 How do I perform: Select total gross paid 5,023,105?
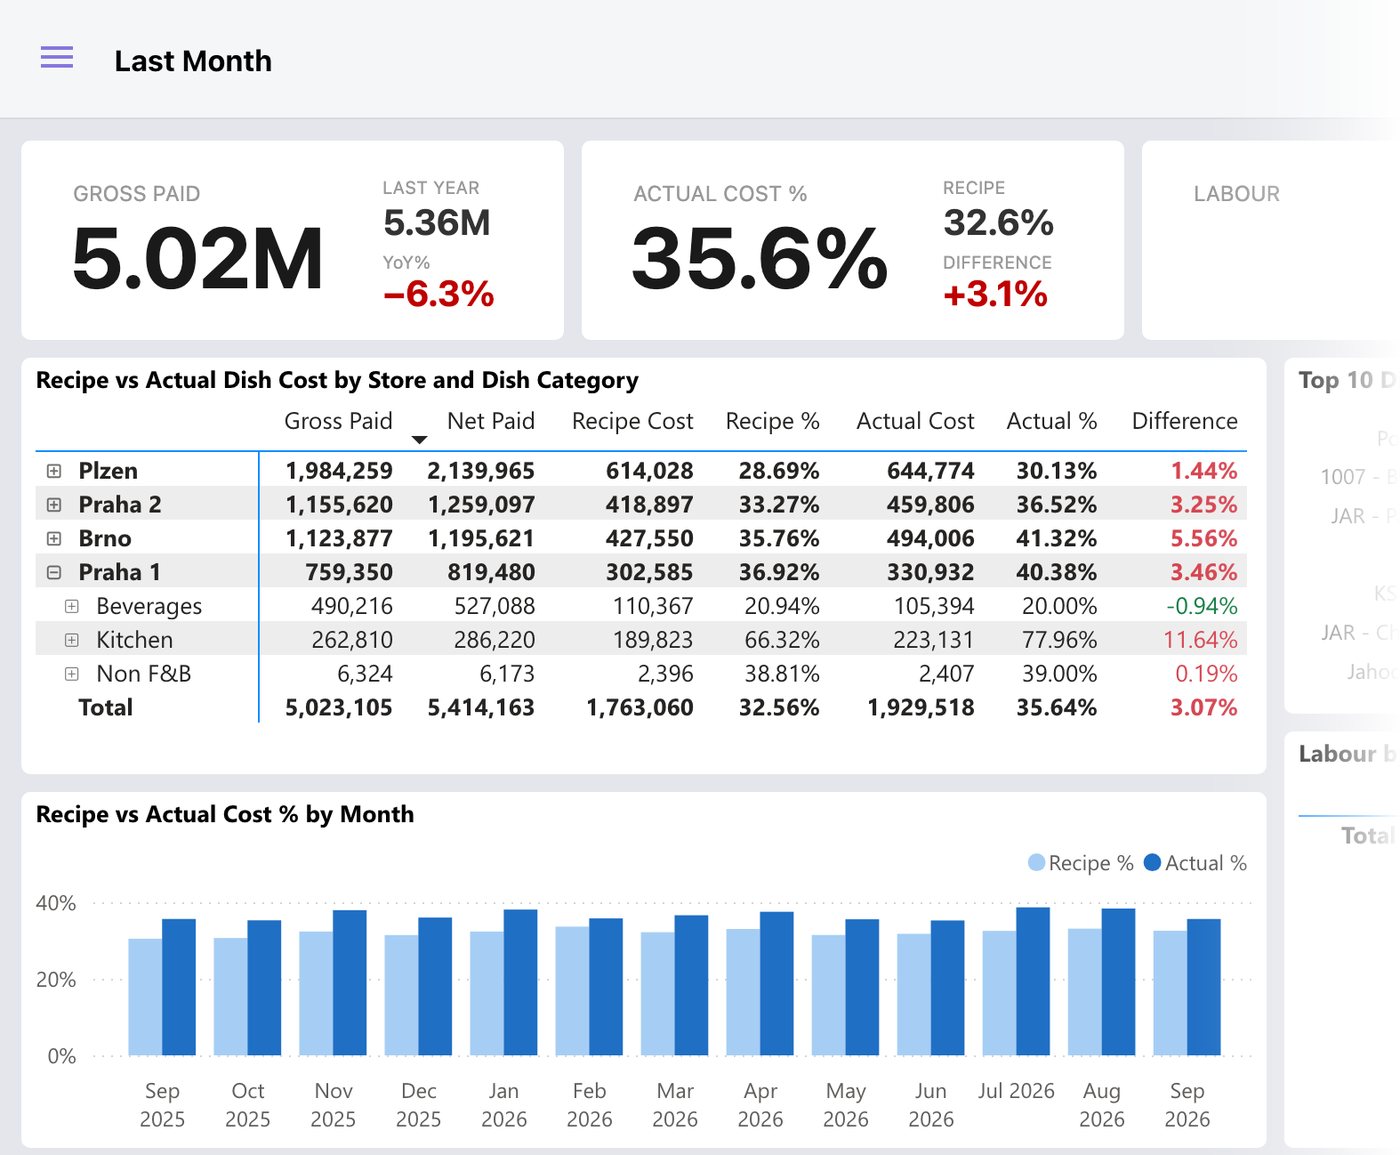coord(338,708)
